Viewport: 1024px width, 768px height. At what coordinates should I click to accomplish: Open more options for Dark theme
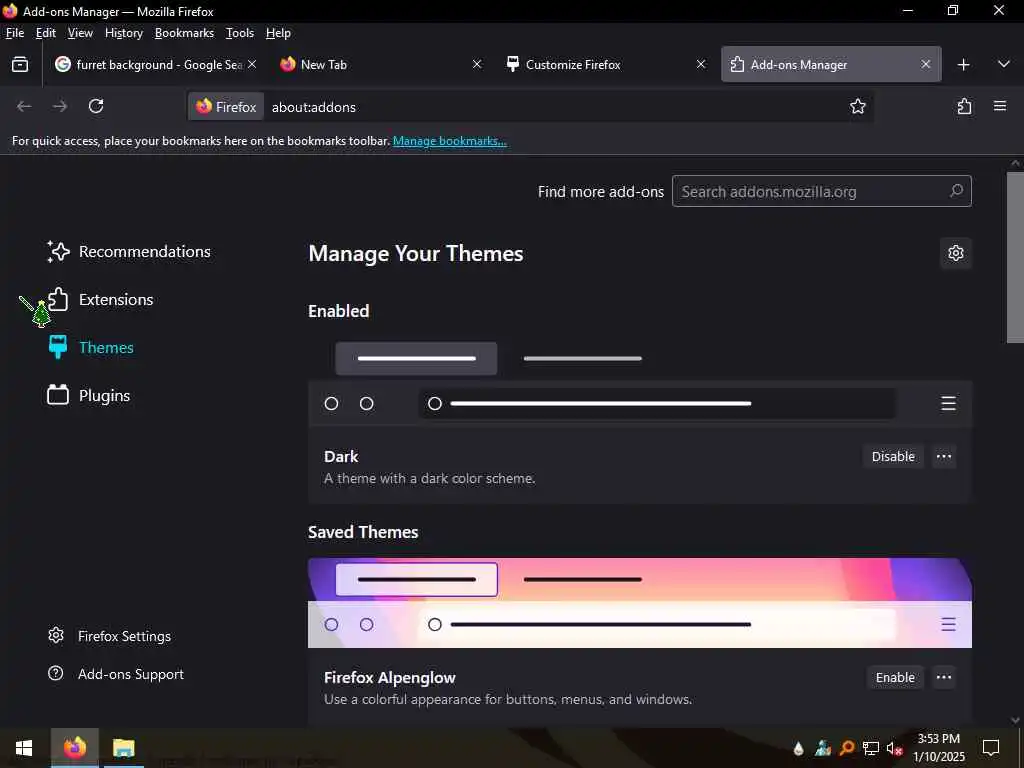click(944, 456)
